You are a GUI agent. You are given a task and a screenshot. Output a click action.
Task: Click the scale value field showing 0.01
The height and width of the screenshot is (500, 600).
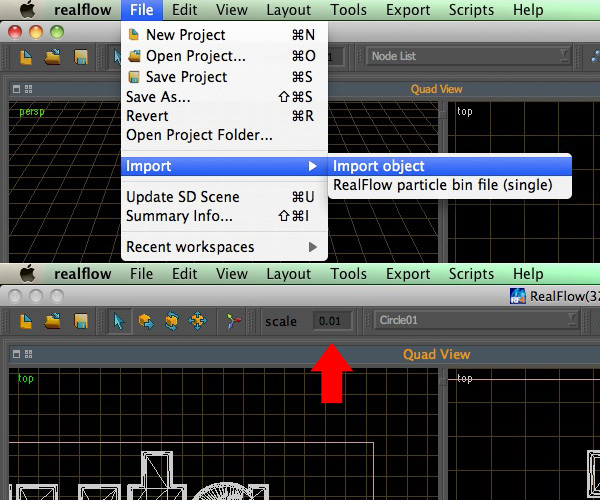pyautogui.click(x=332, y=321)
